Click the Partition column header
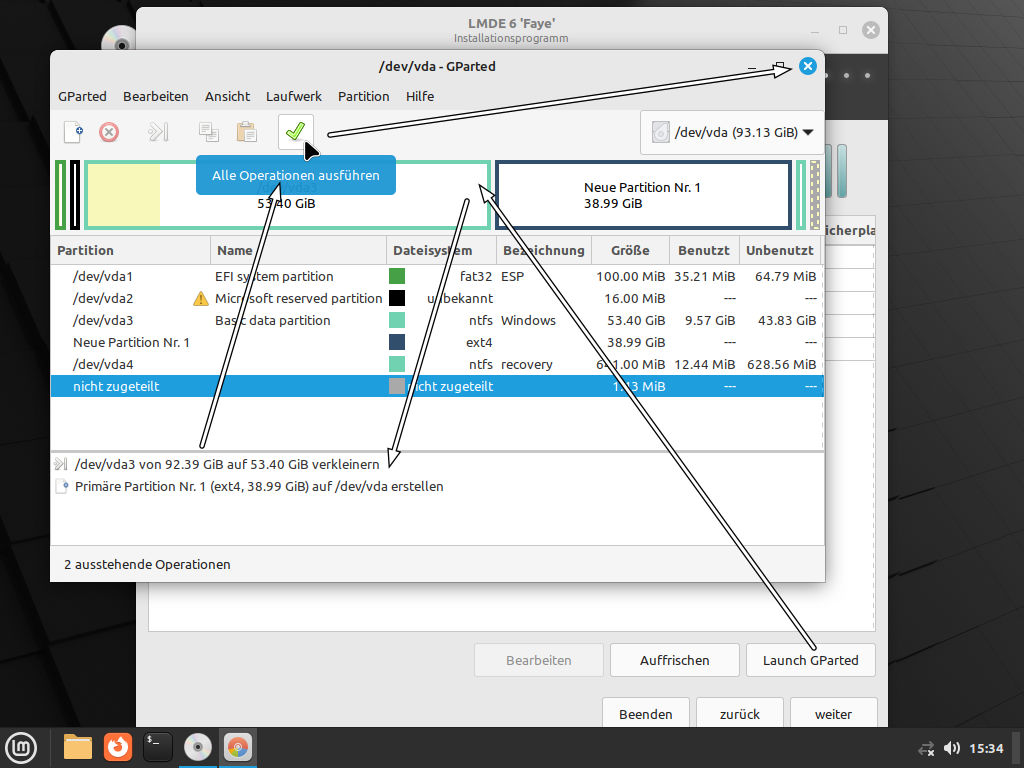 click(x=131, y=250)
